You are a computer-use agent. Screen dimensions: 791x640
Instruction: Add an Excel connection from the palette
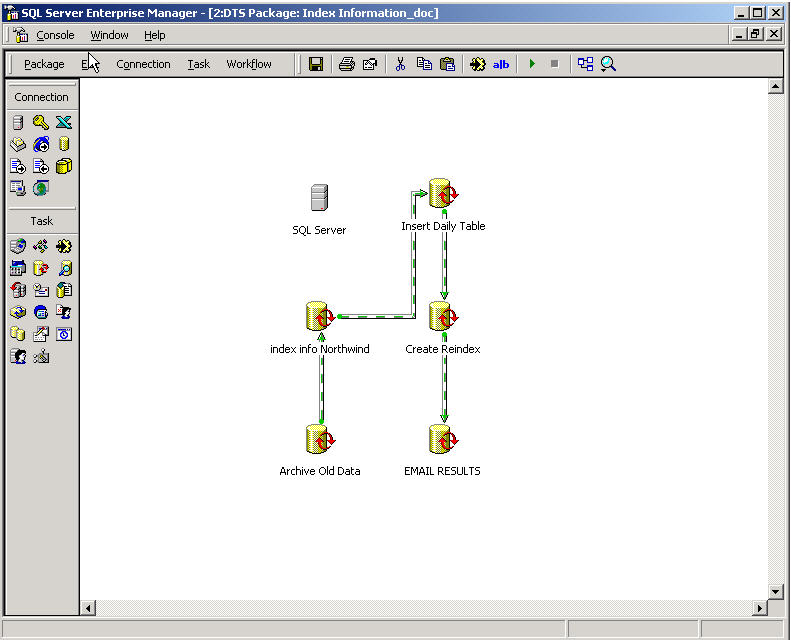coord(64,122)
